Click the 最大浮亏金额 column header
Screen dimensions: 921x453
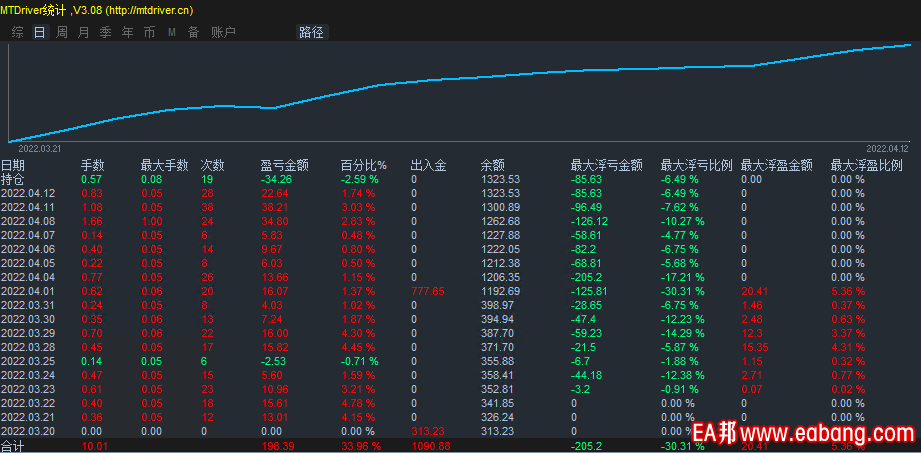point(606,165)
